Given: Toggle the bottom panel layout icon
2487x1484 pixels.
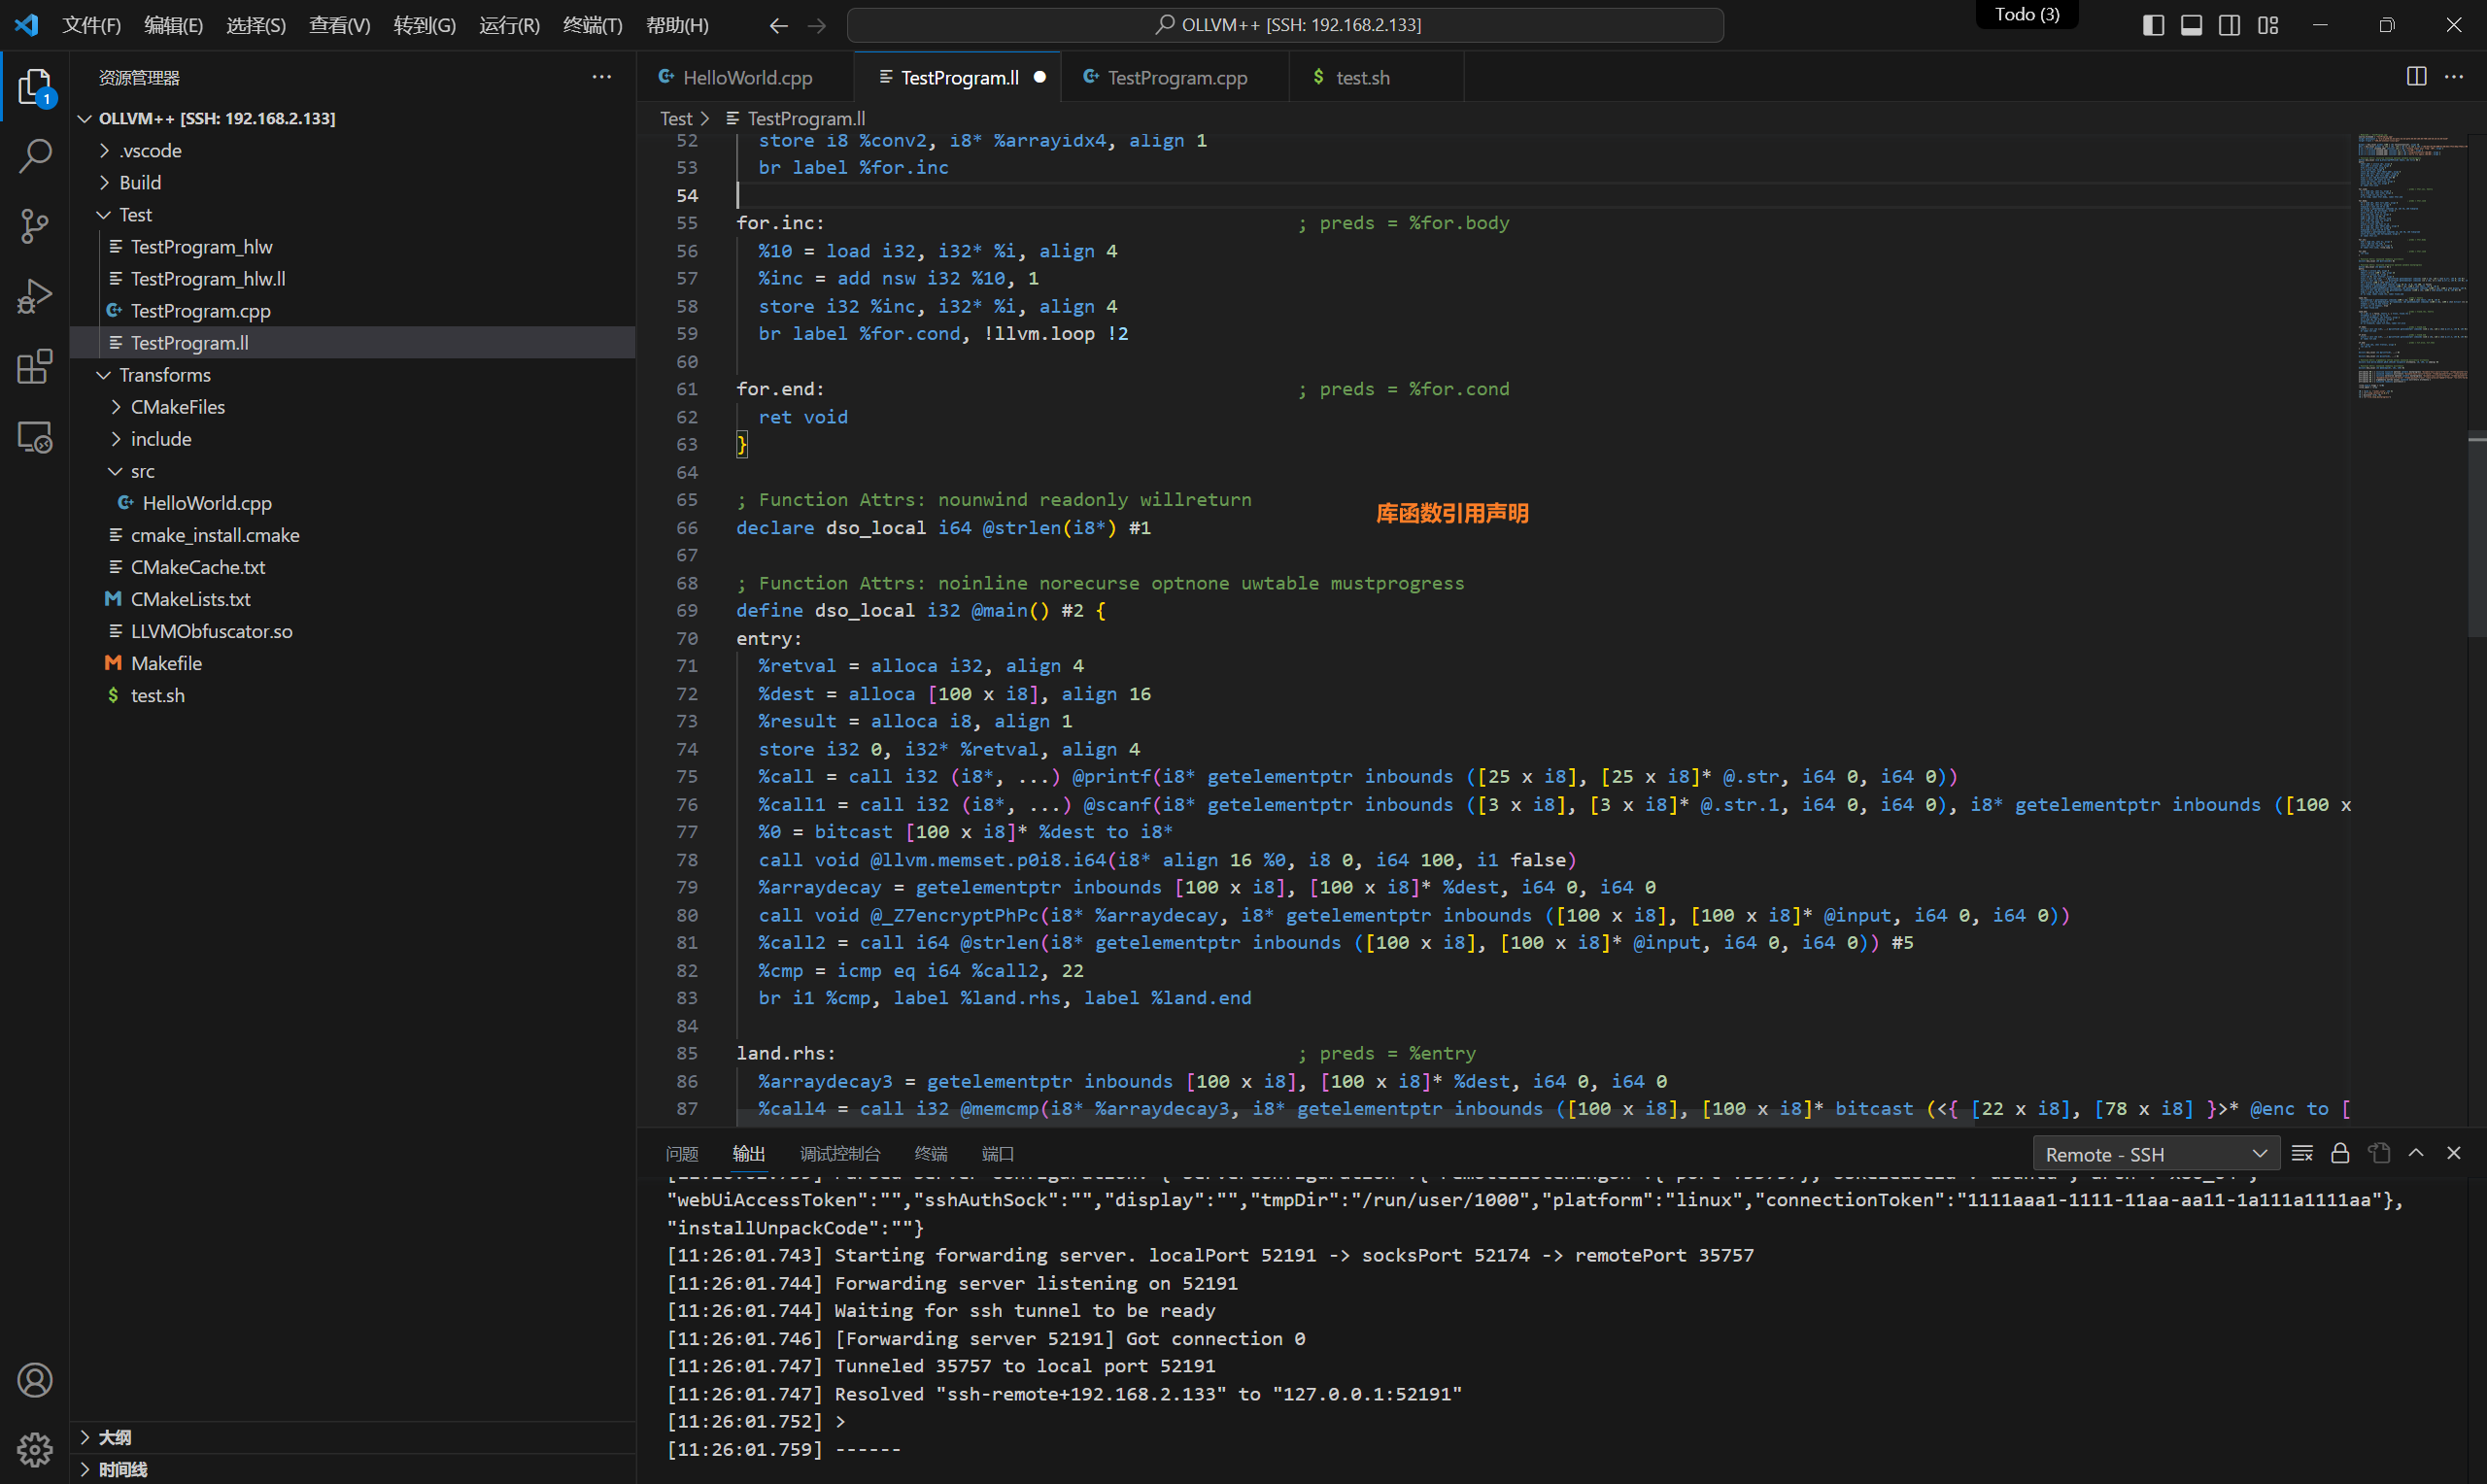Looking at the screenshot, I should (x=2192, y=25).
